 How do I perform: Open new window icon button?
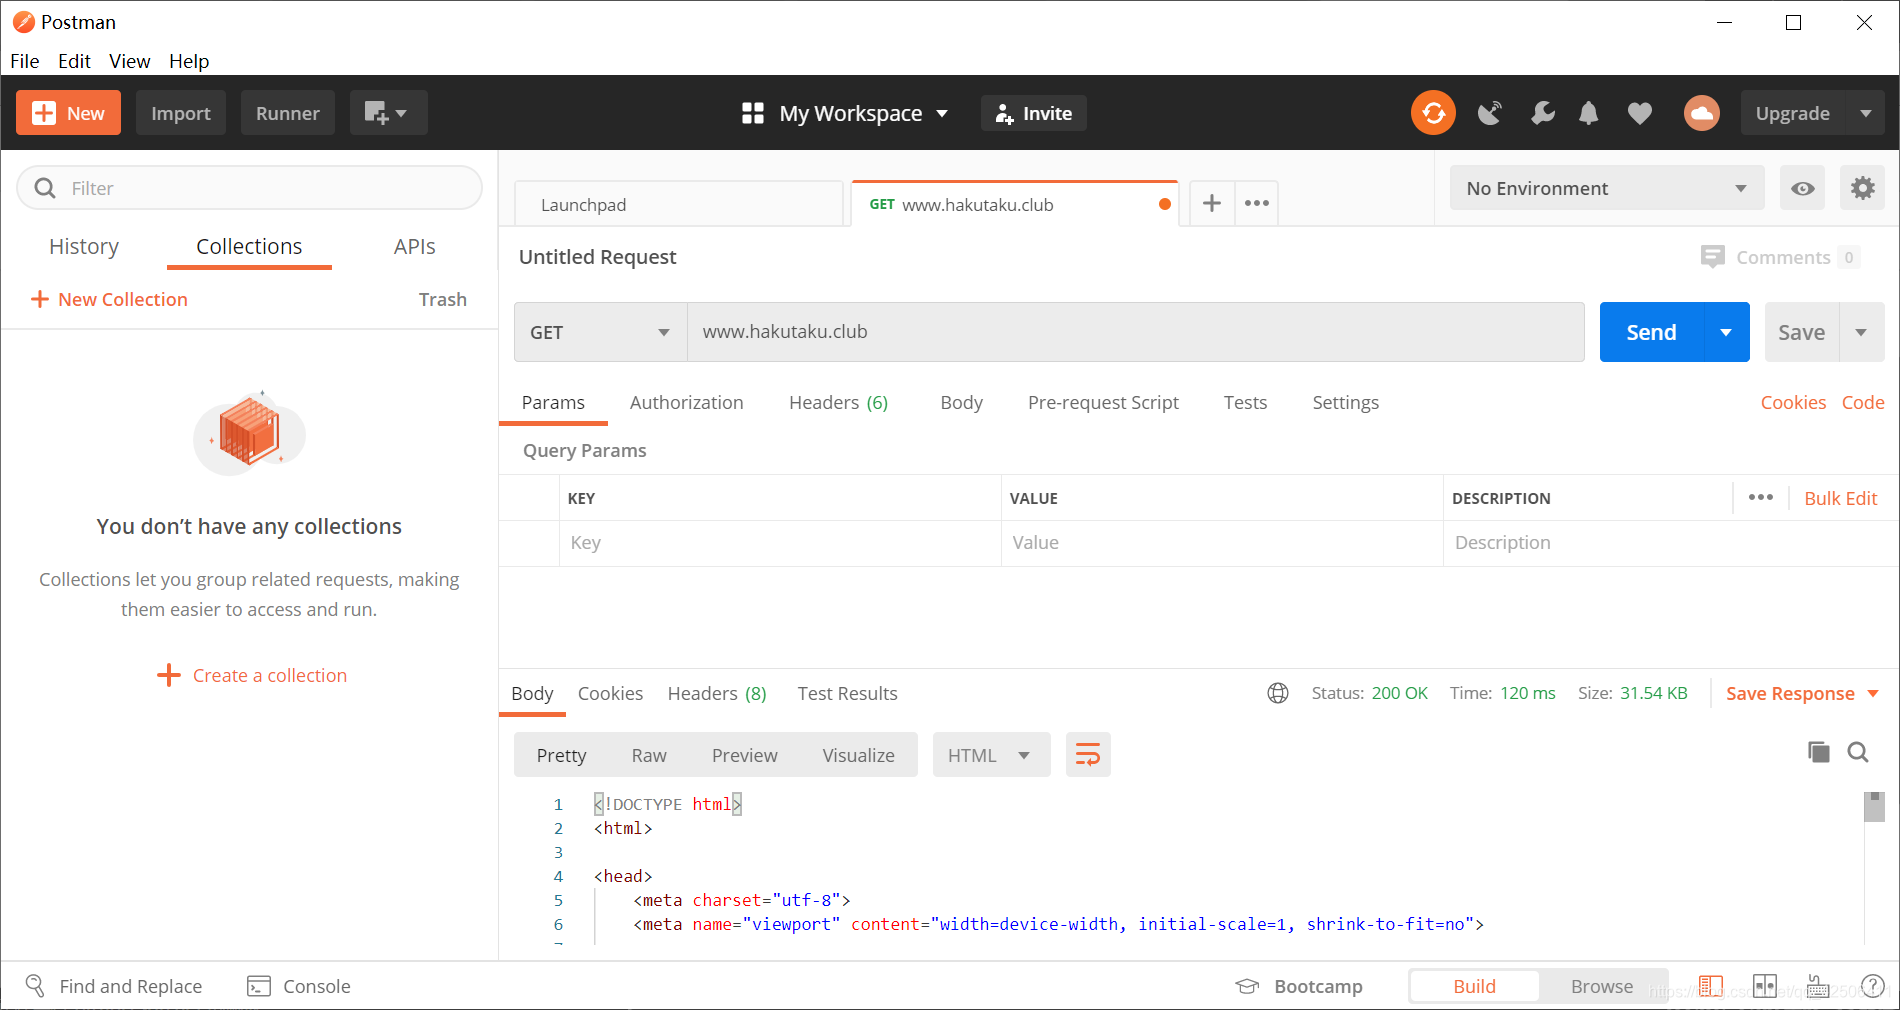coord(388,113)
